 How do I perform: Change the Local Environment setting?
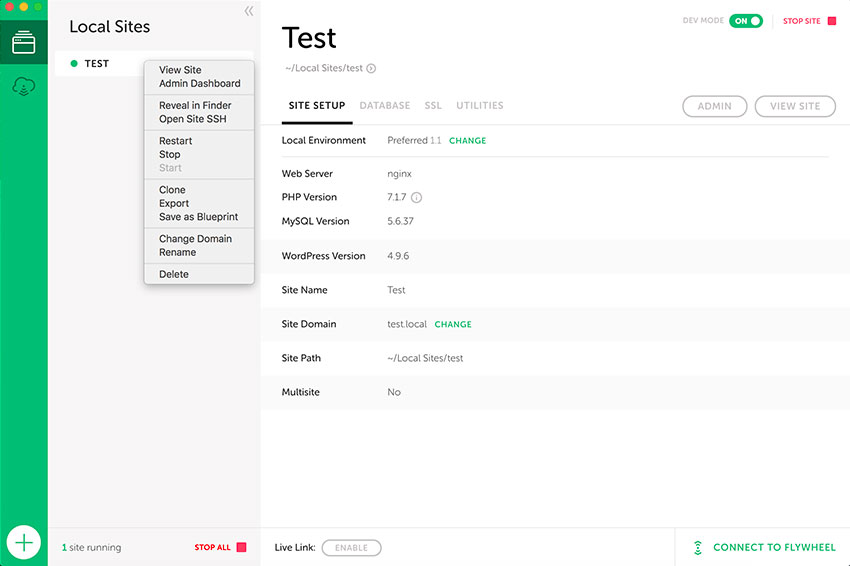[467, 141]
